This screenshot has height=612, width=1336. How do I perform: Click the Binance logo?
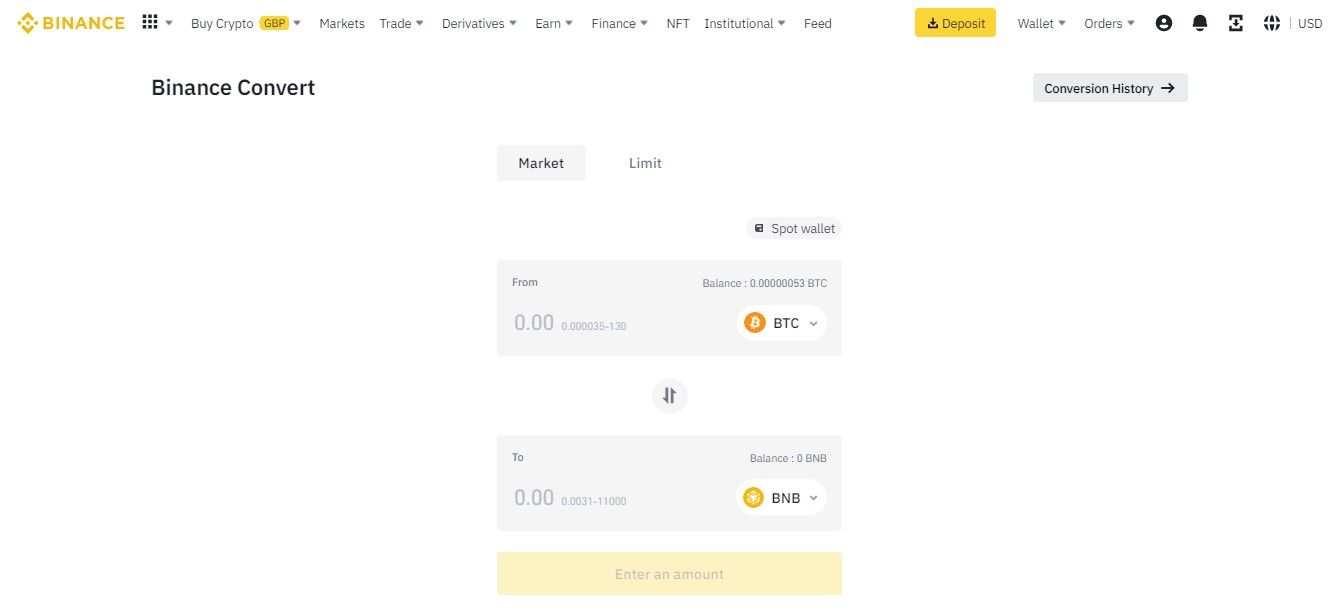(71, 23)
